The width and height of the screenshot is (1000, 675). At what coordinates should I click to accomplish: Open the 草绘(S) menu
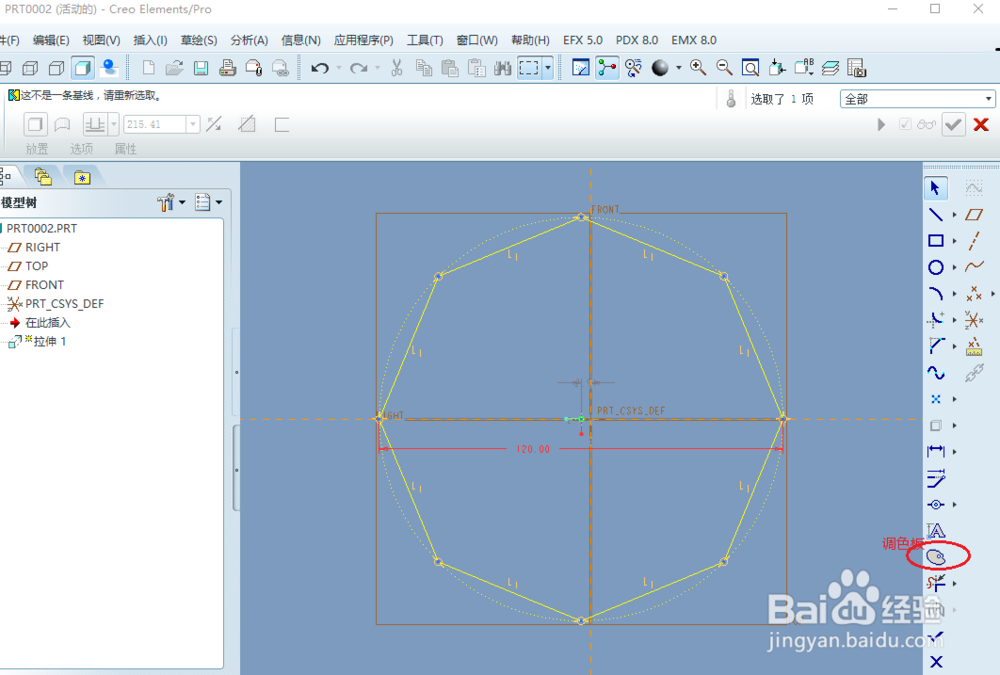(199, 40)
